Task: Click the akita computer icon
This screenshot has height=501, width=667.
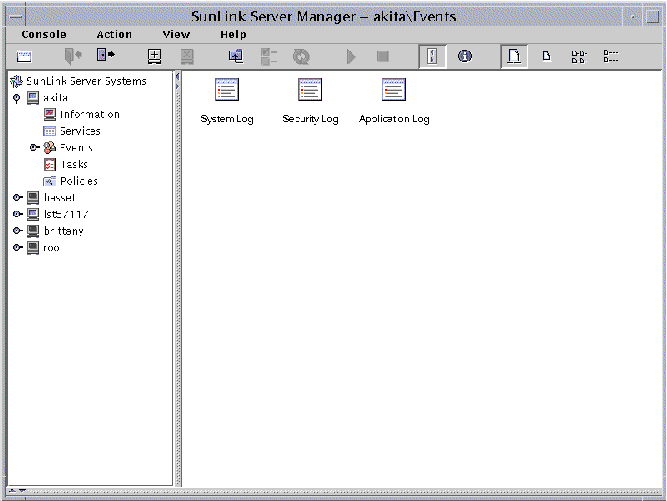Action: coord(33,98)
